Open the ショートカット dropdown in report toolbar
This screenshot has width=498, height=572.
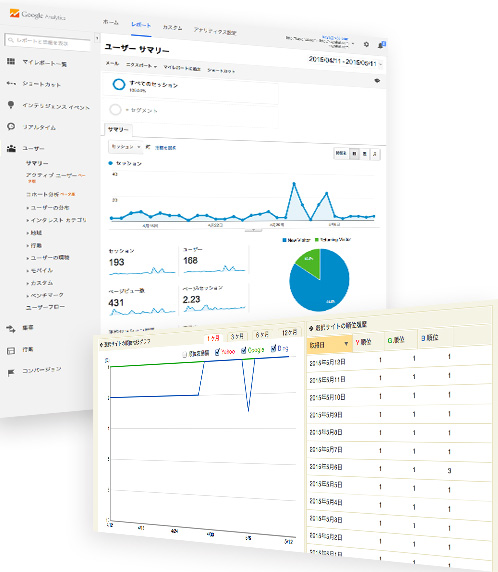tap(221, 70)
